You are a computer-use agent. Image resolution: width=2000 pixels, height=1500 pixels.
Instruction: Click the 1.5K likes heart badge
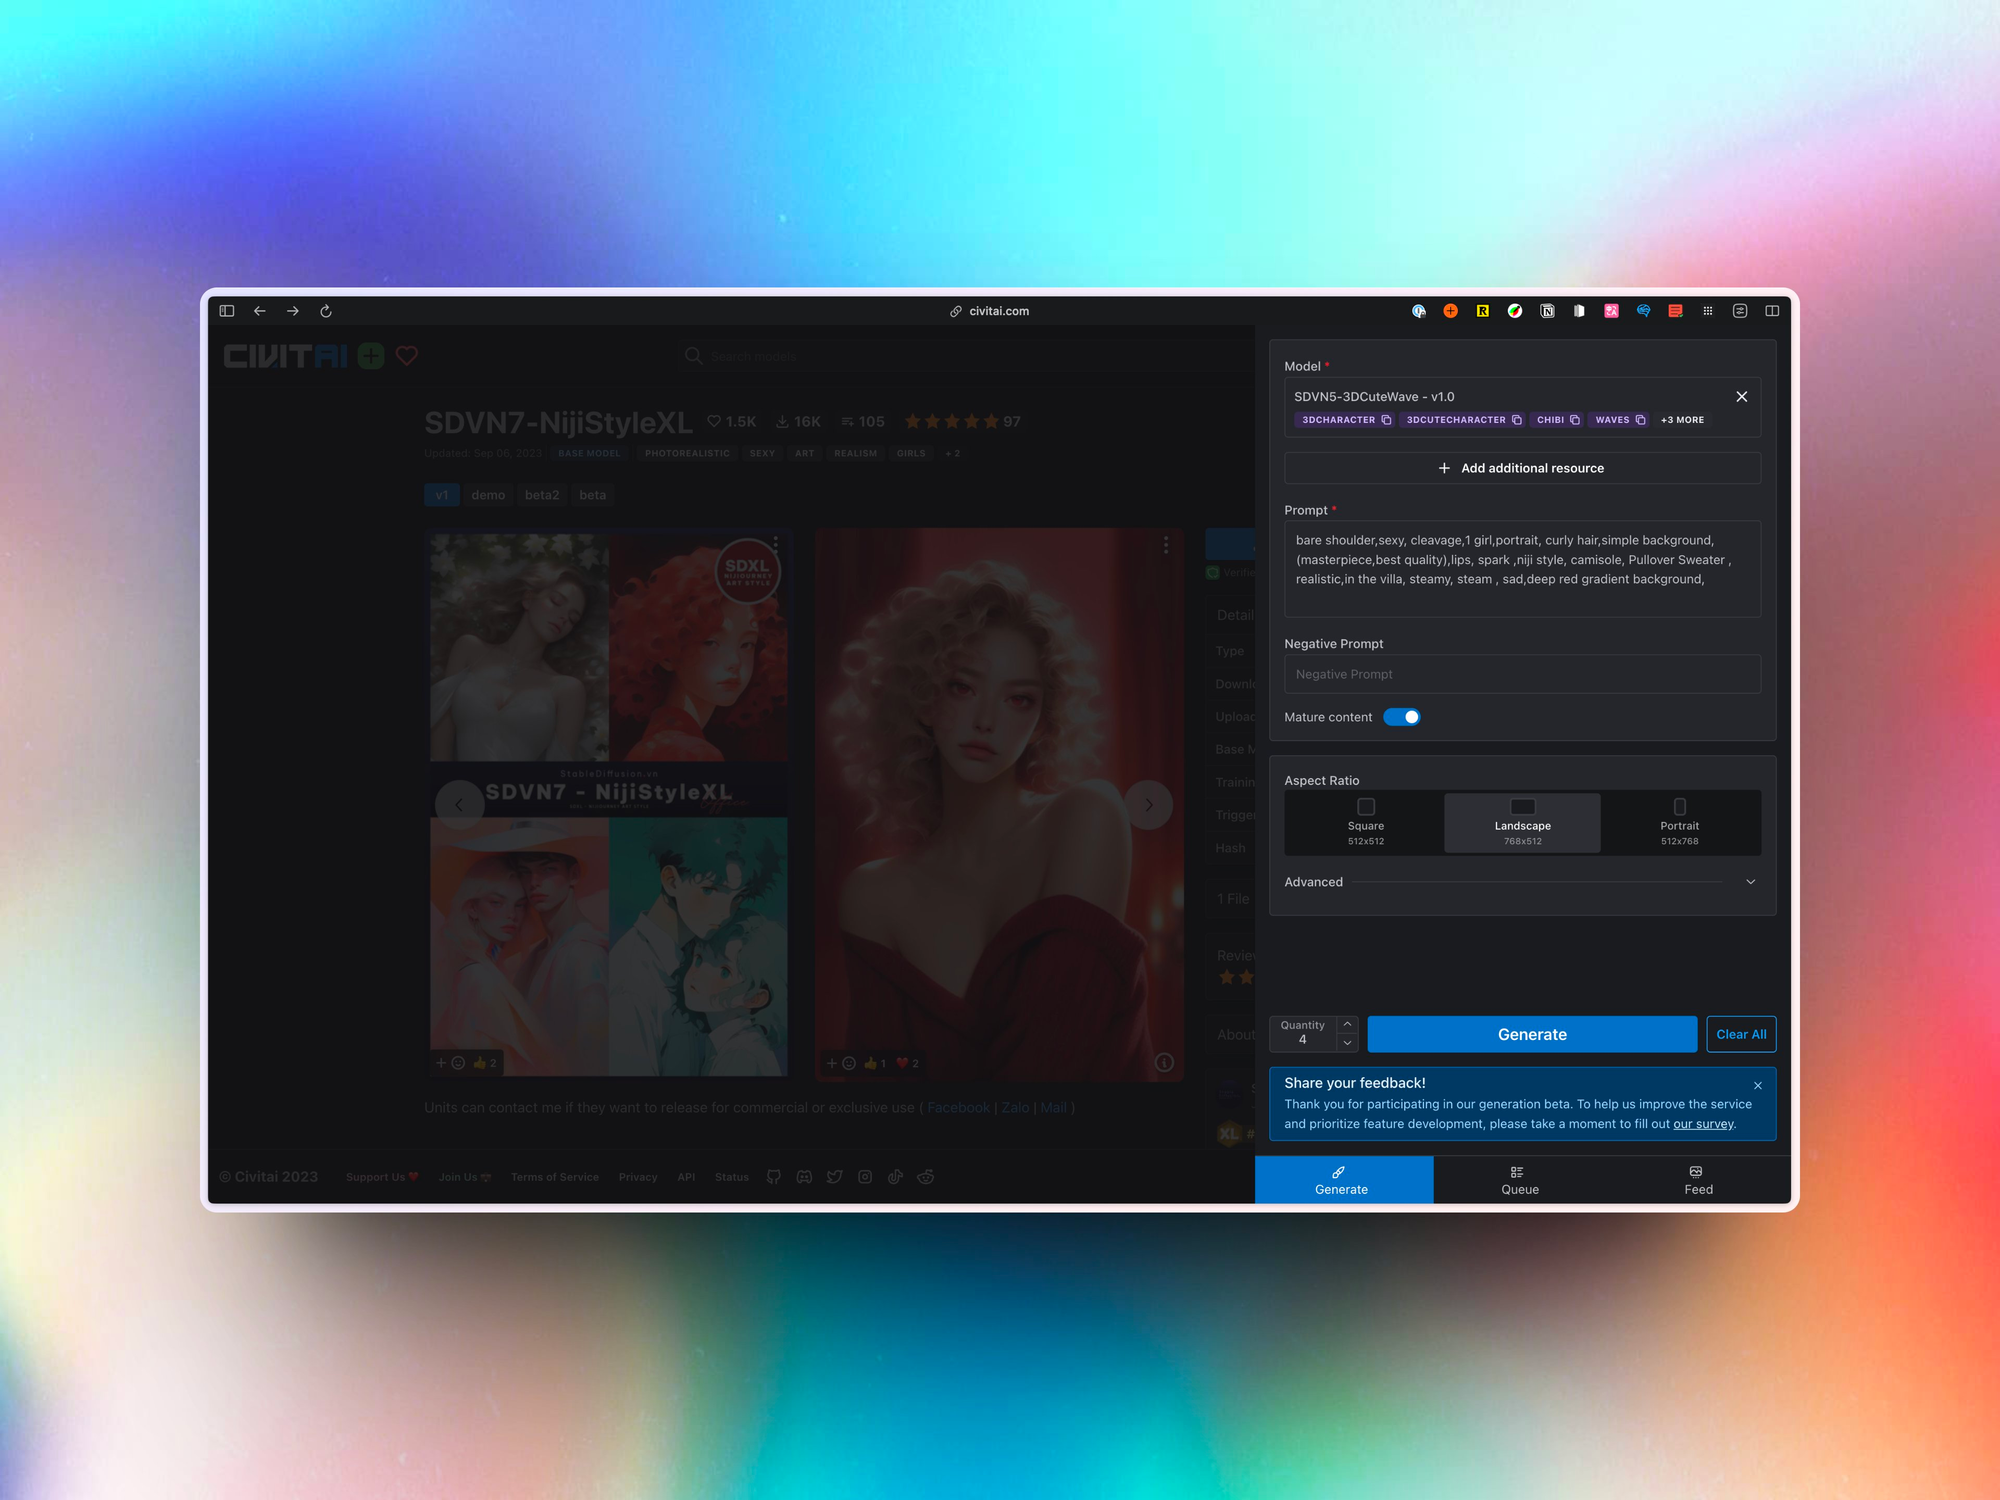(x=732, y=422)
